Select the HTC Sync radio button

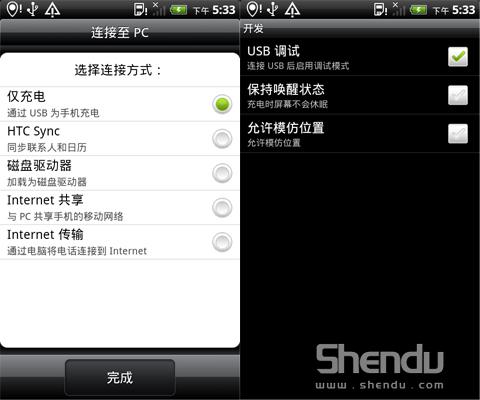point(222,138)
